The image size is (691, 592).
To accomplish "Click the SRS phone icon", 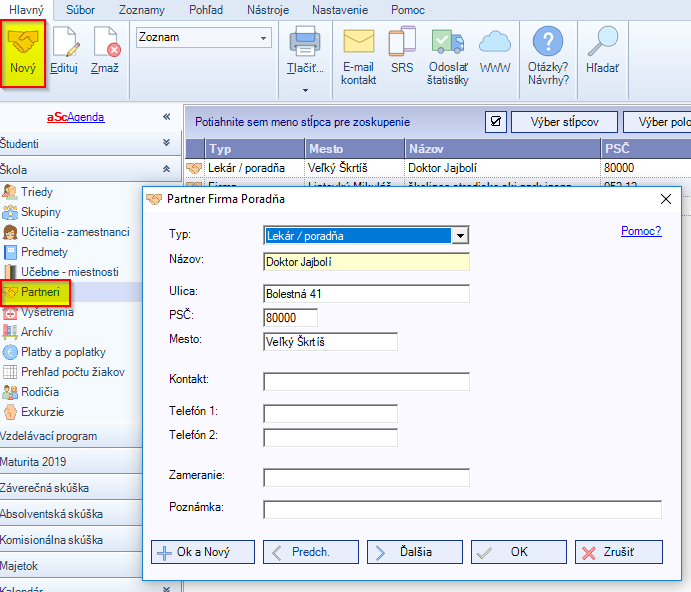I will click(402, 41).
